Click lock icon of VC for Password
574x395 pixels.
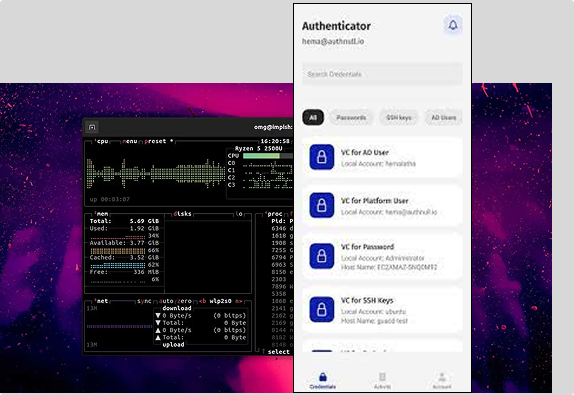click(x=321, y=256)
